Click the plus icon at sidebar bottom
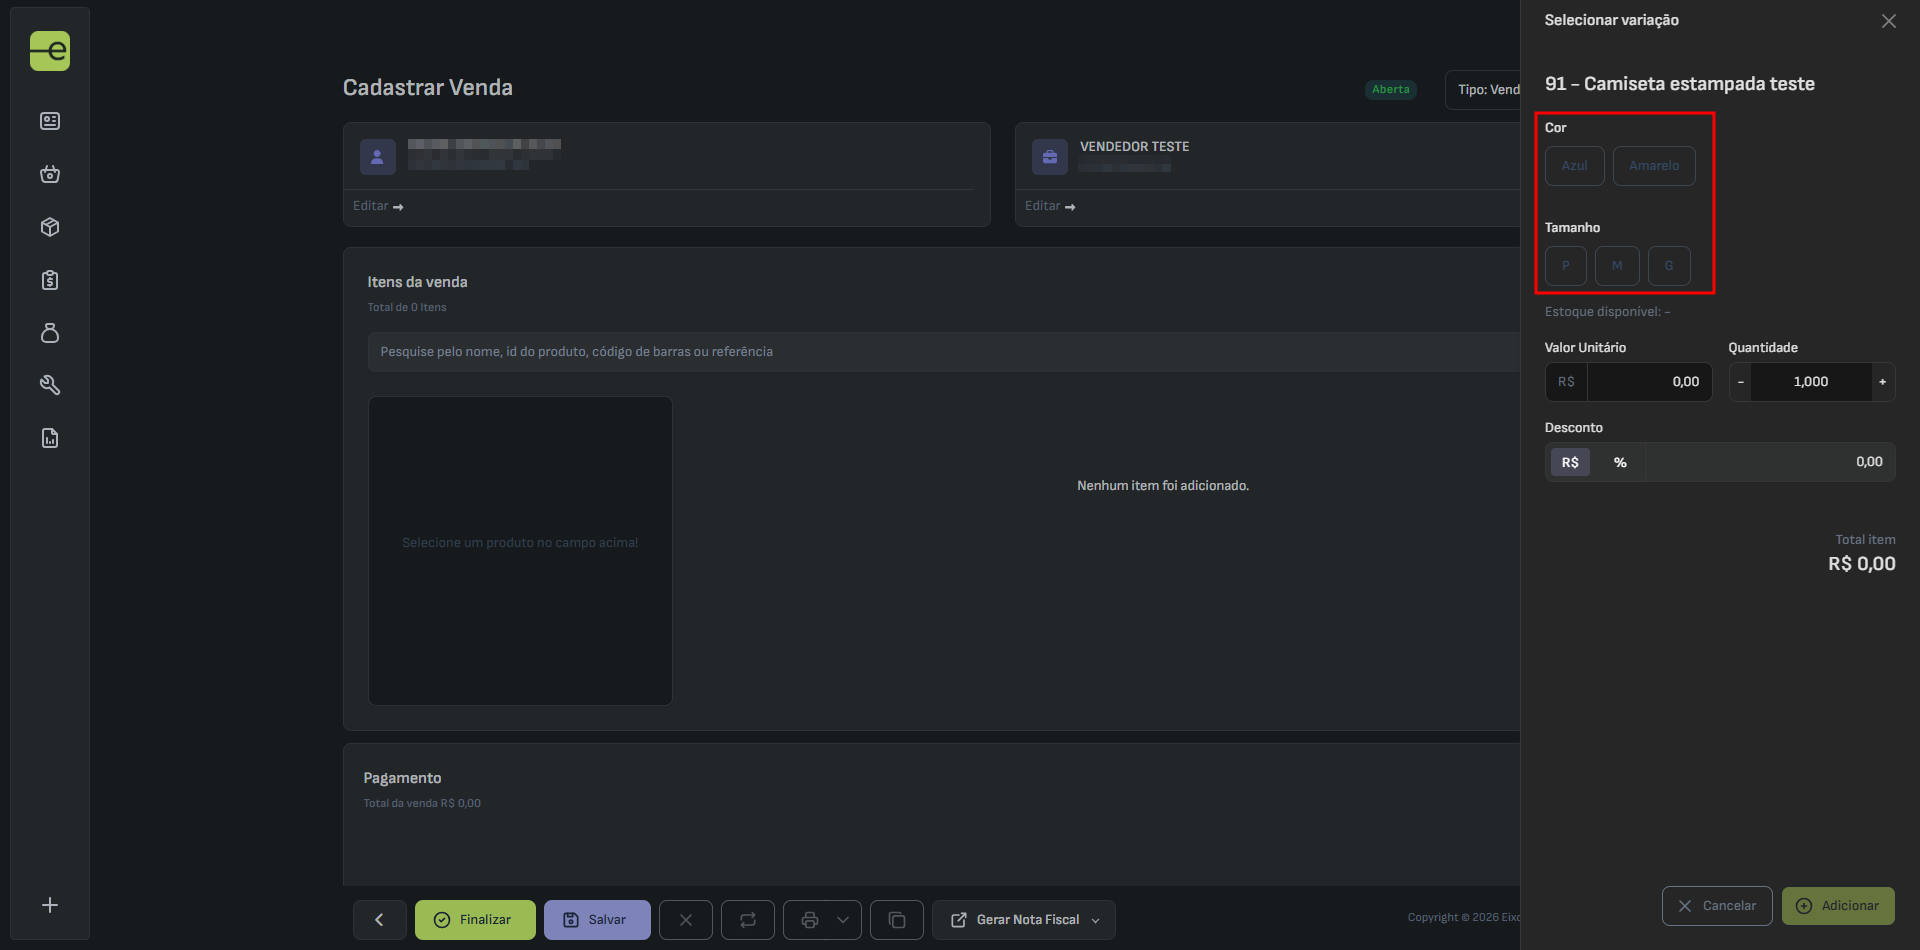Viewport: 1920px width, 950px height. (x=50, y=905)
